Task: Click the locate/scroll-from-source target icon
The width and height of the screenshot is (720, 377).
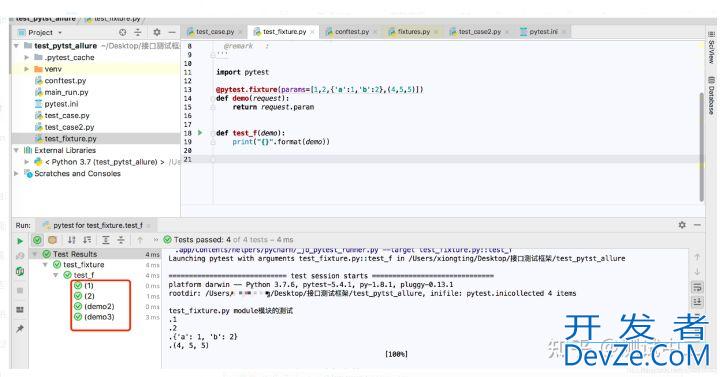Action: pyautogui.click(x=123, y=33)
